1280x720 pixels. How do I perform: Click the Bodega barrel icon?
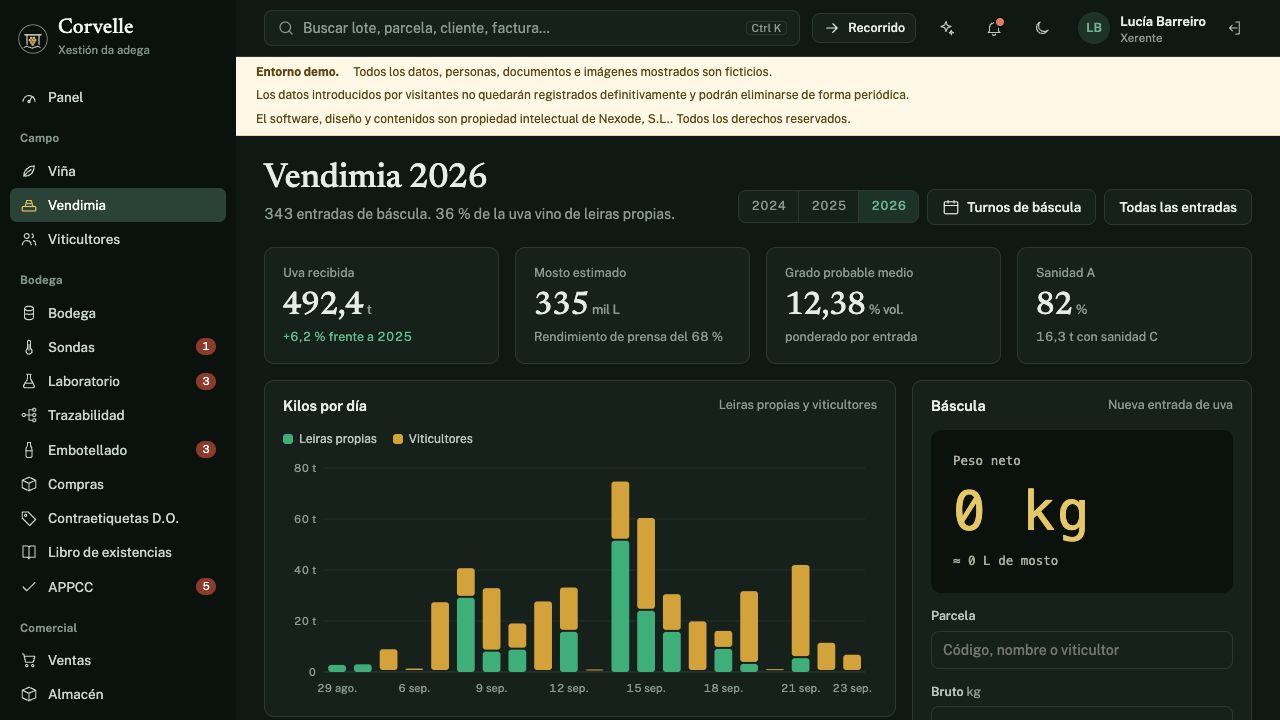[29, 314]
